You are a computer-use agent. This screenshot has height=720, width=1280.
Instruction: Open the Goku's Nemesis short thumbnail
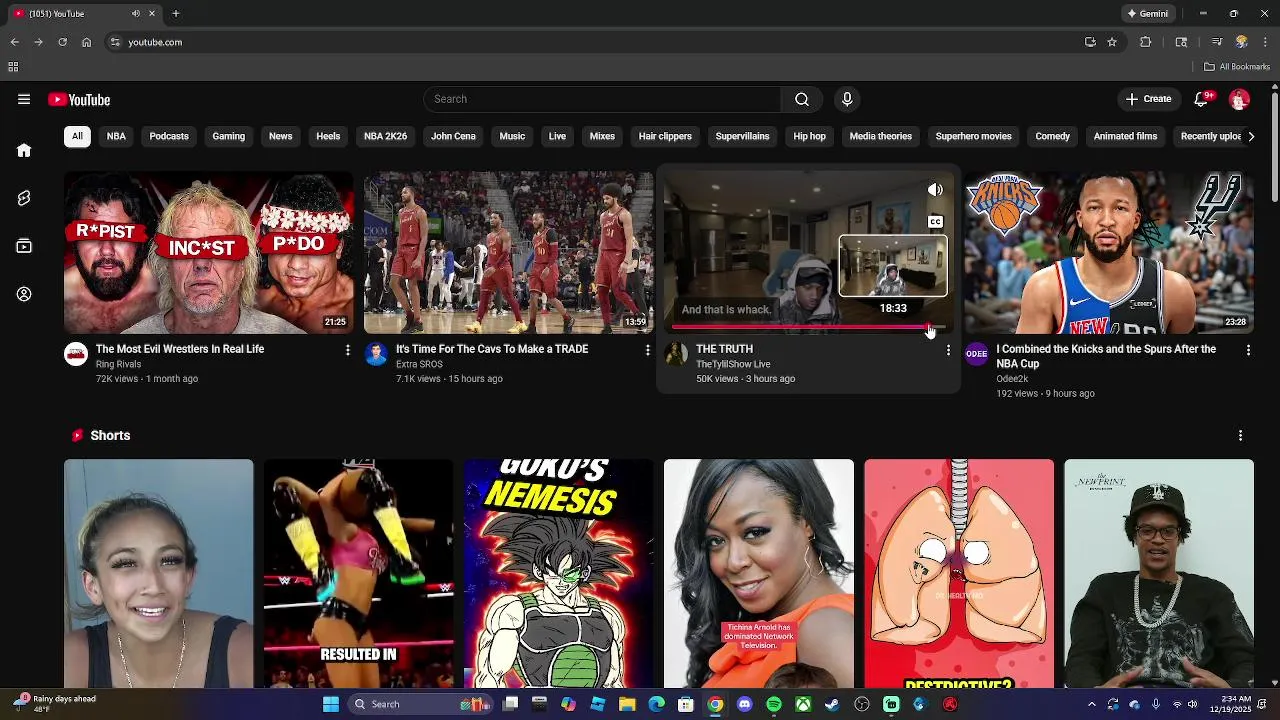point(558,574)
